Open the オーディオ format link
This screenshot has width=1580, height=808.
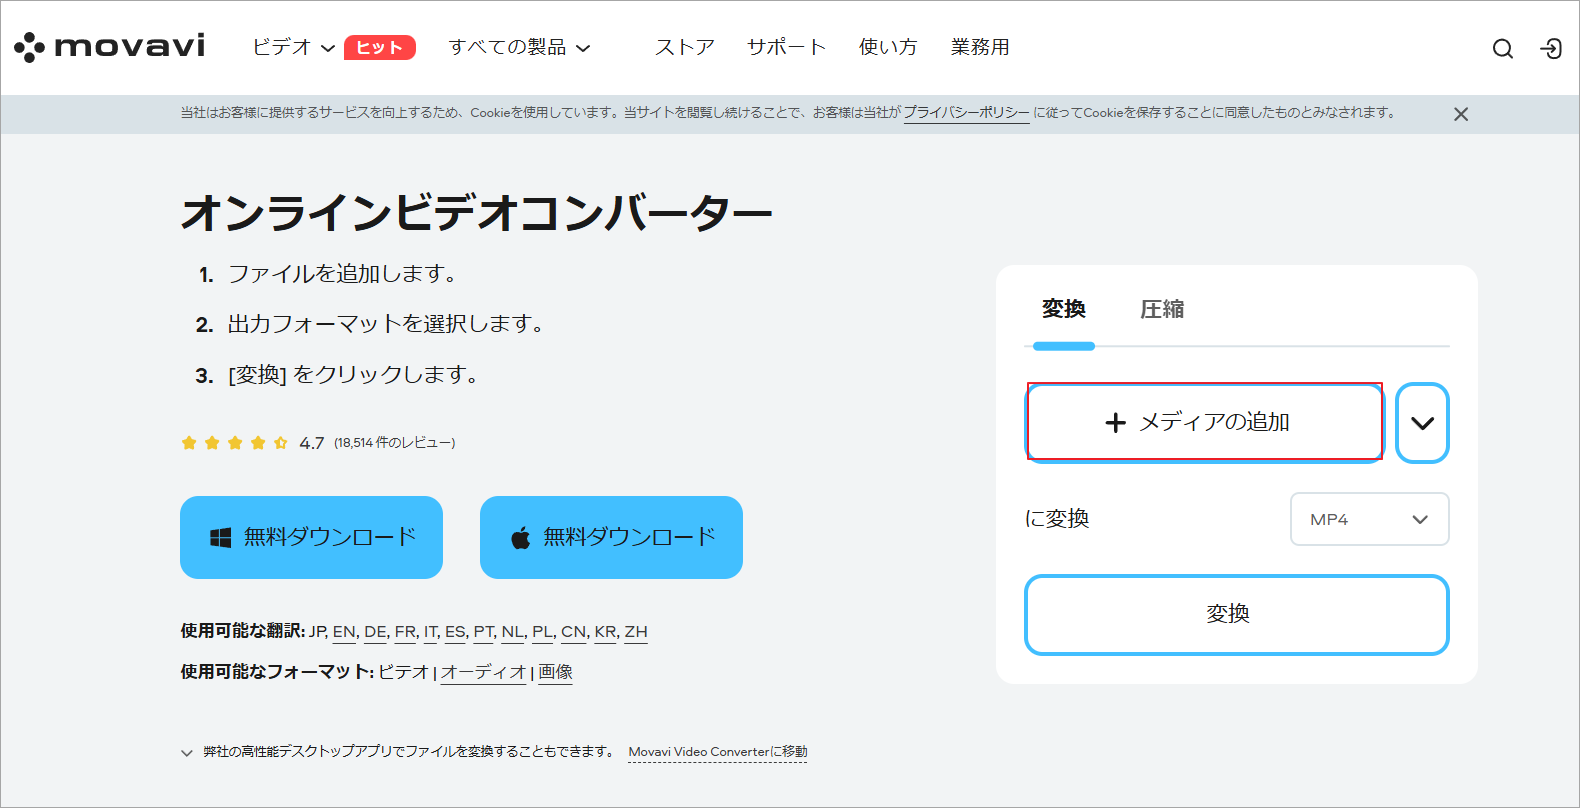click(x=483, y=672)
